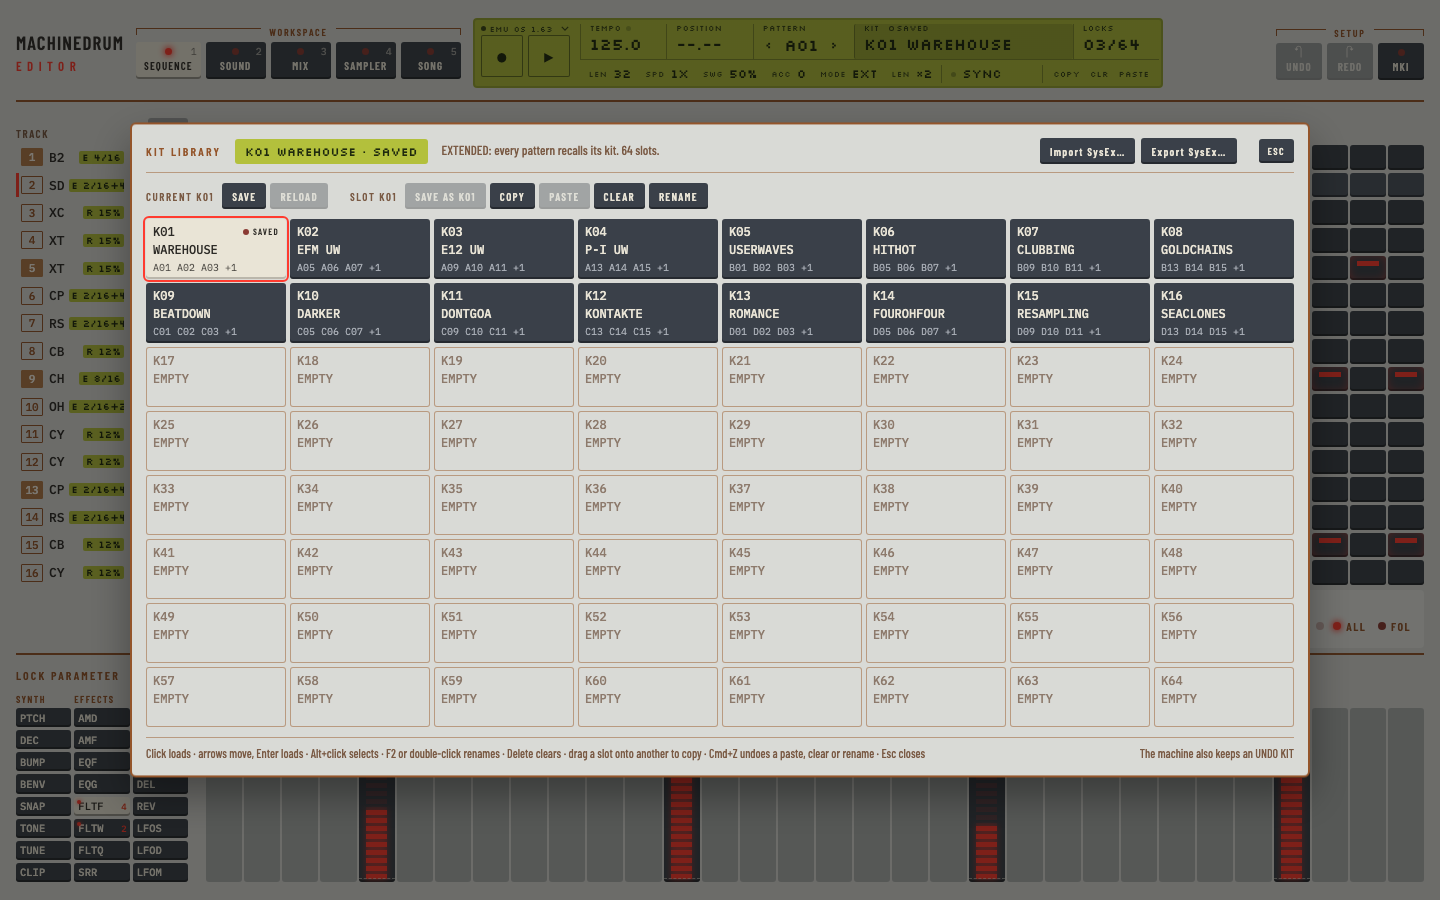This screenshot has width=1440, height=900.
Task: Click Save As K01 button
Action: tap(446, 196)
